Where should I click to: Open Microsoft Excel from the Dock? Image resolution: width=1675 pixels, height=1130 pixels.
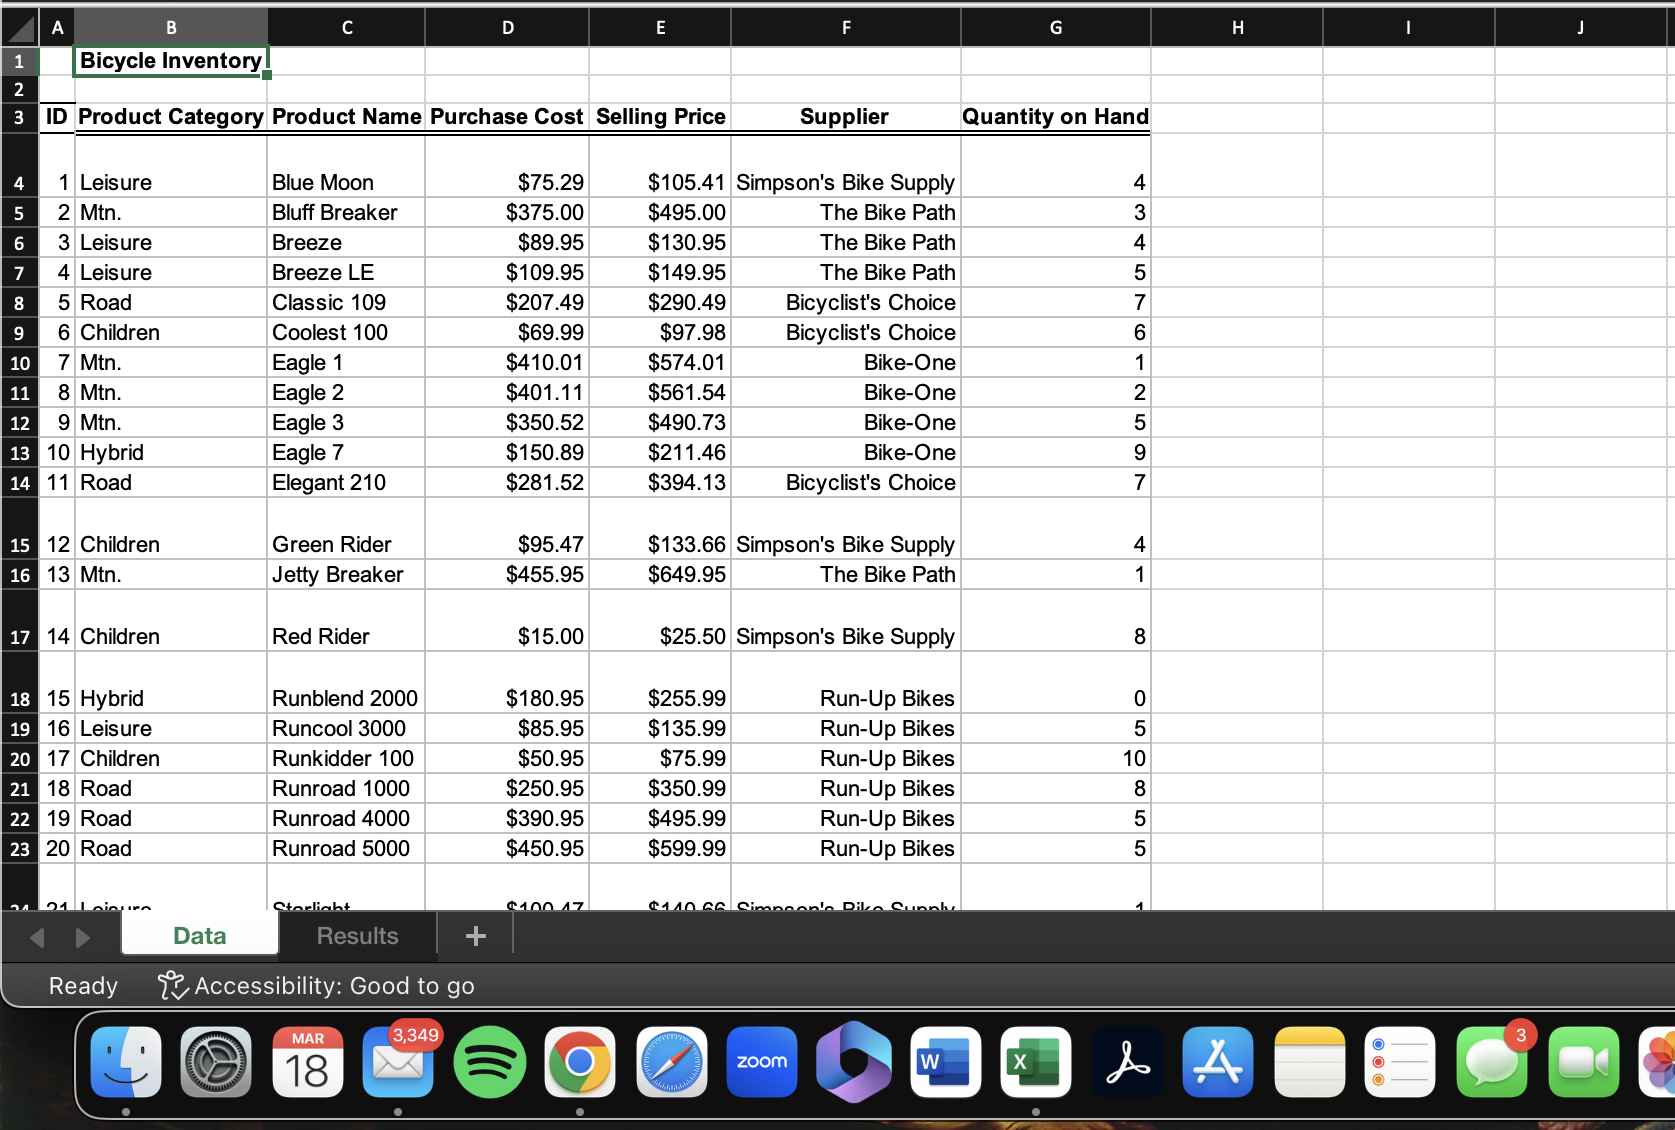point(1035,1062)
